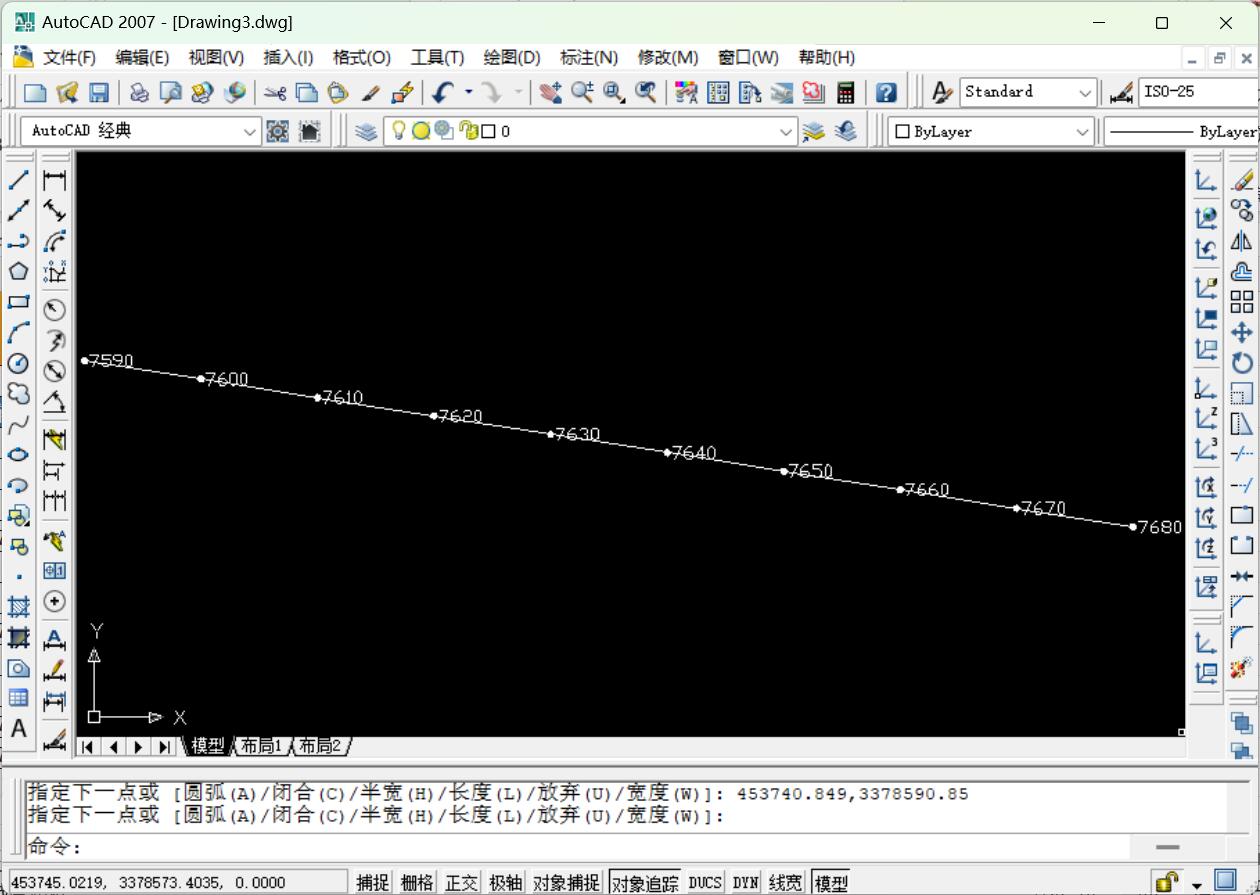Open the 编辑(E) menu
The width and height of the screenshot is (1260, 895).
tap(142, 57)
